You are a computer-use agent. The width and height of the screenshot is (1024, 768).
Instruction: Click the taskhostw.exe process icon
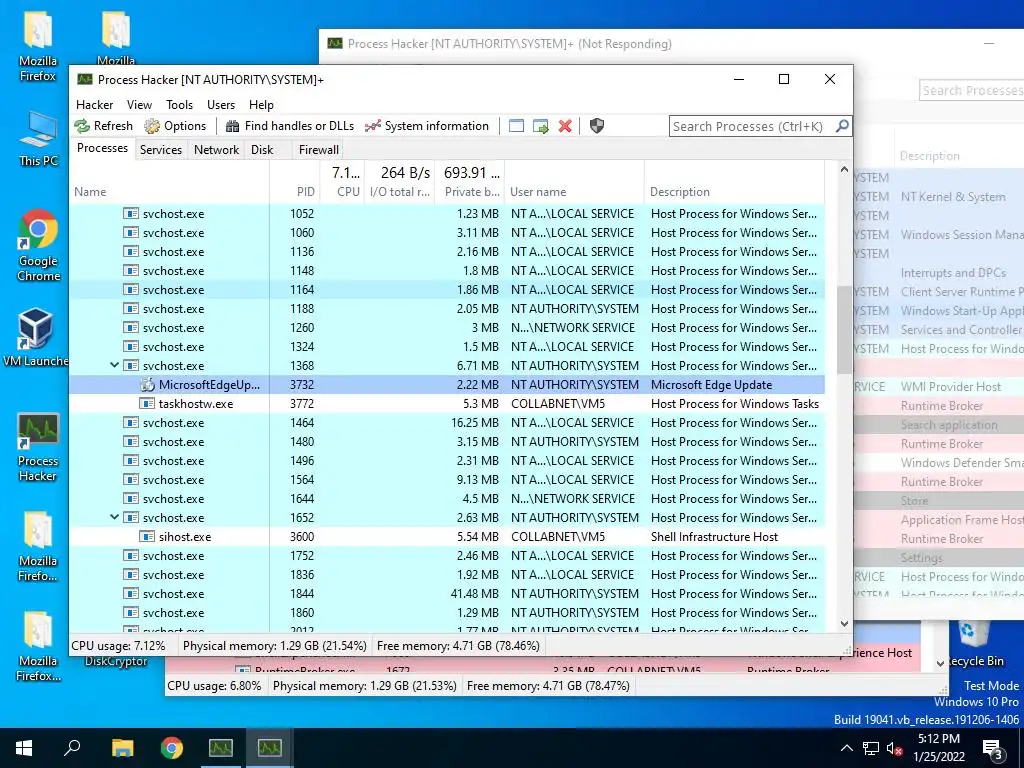pyautogui.click(x=147, y=404)
